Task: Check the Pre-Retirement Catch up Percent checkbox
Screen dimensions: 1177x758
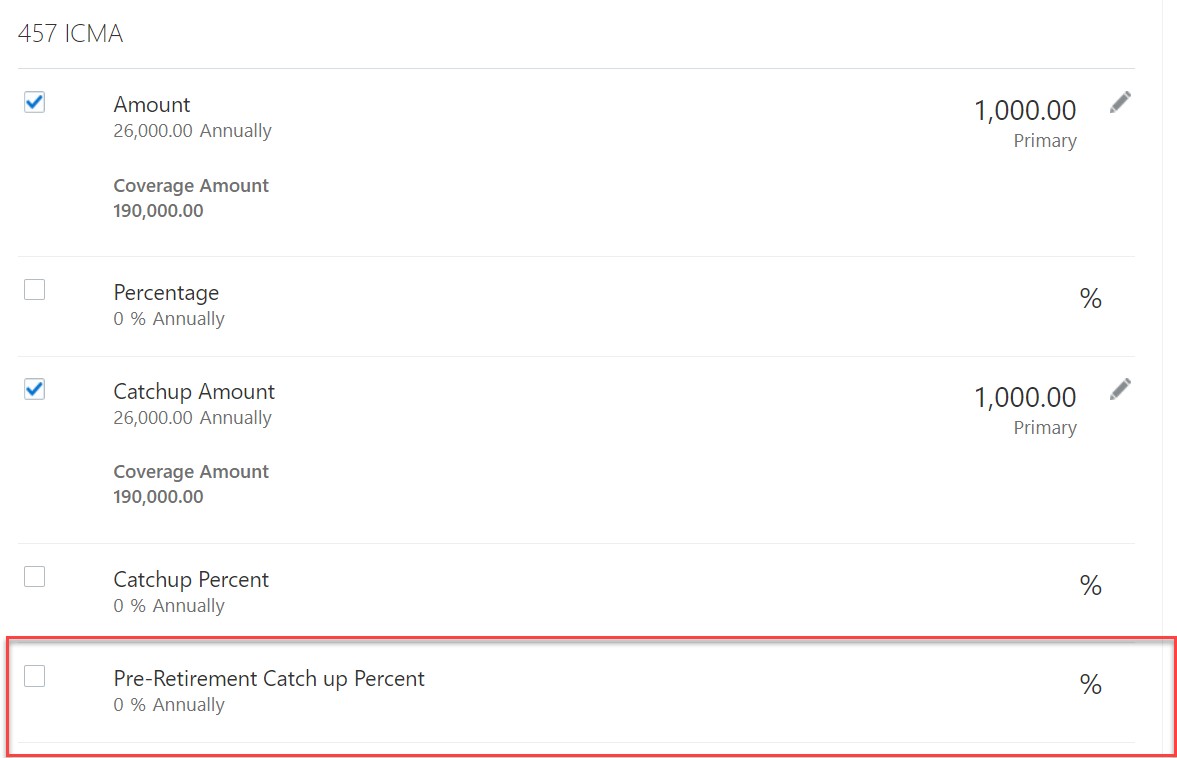Action: point(35,676)
